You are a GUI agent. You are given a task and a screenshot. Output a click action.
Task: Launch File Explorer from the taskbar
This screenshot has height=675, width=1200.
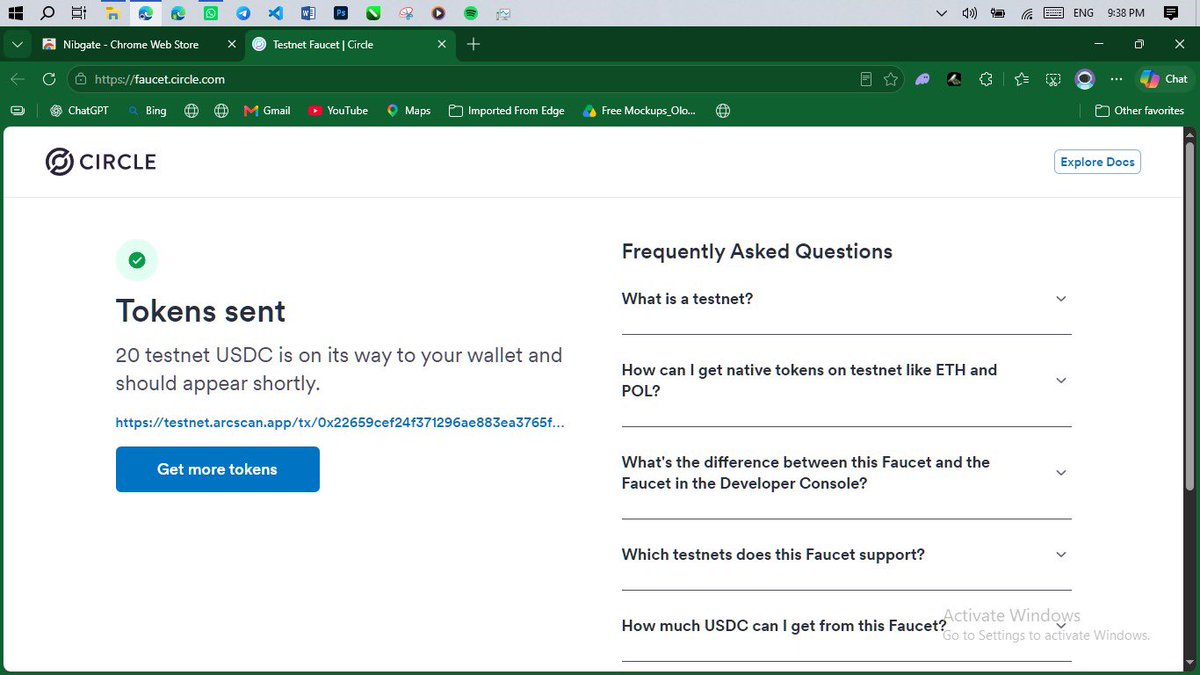tap(113, 13)
